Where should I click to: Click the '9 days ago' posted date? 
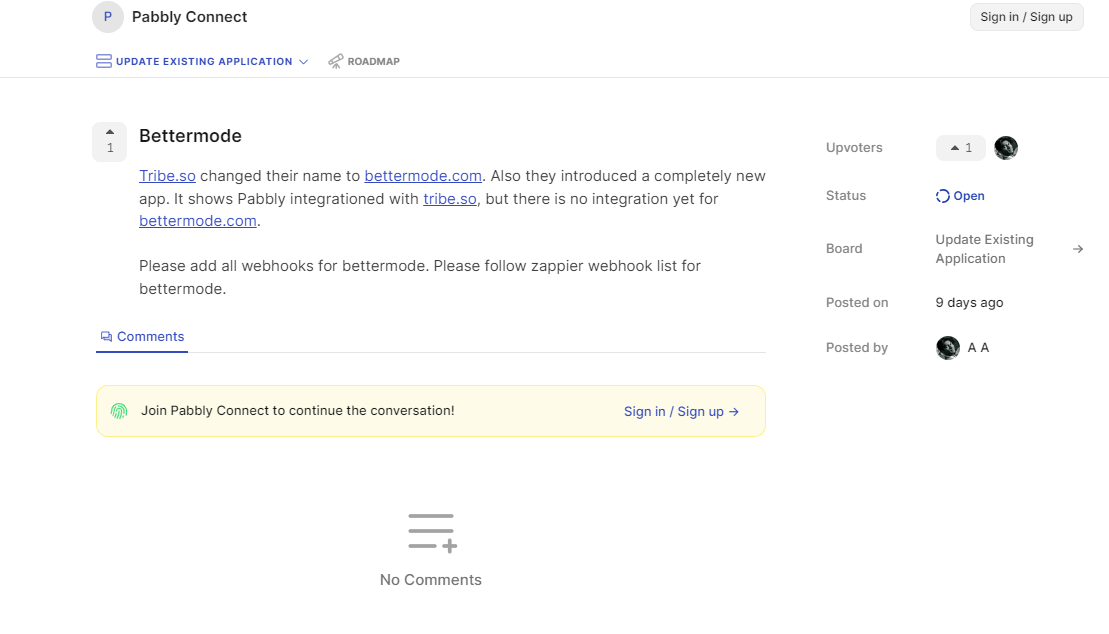pyautogui.click(x=970, y=303)
